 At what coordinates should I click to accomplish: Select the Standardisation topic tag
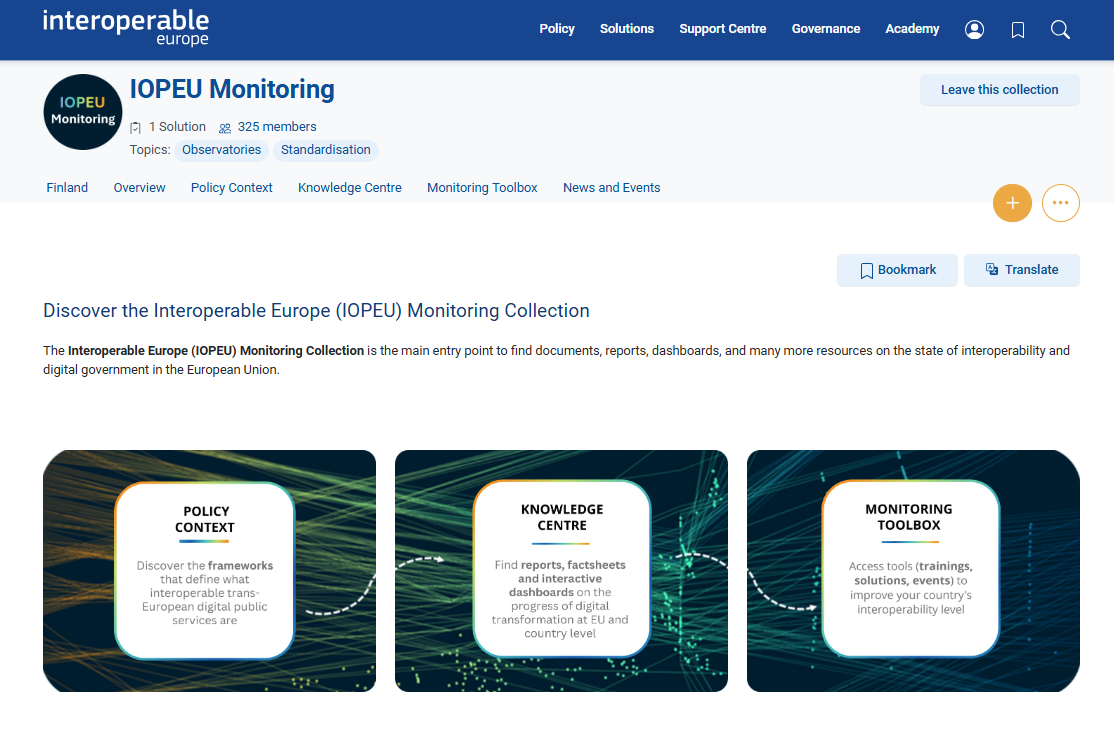(x=325, y=150)
